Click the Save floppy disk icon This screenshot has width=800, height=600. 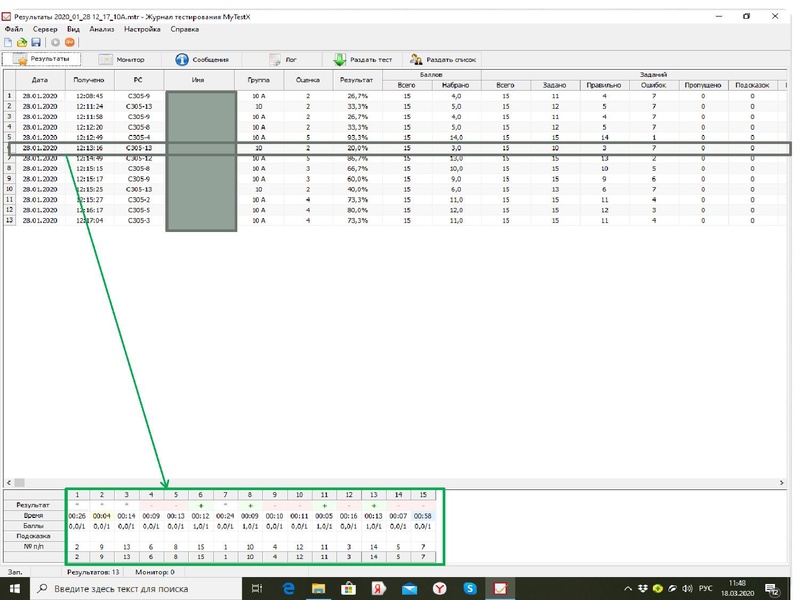(x=36, y=43)
